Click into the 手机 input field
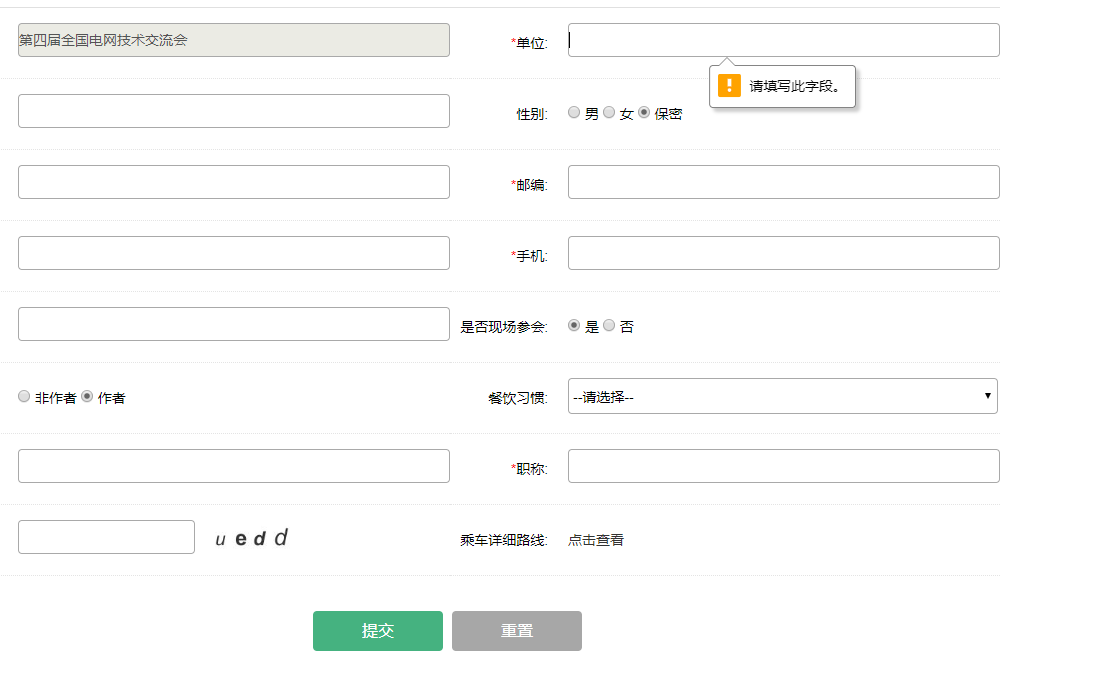This screenshot has height=673, width=1111. (783, 253)
